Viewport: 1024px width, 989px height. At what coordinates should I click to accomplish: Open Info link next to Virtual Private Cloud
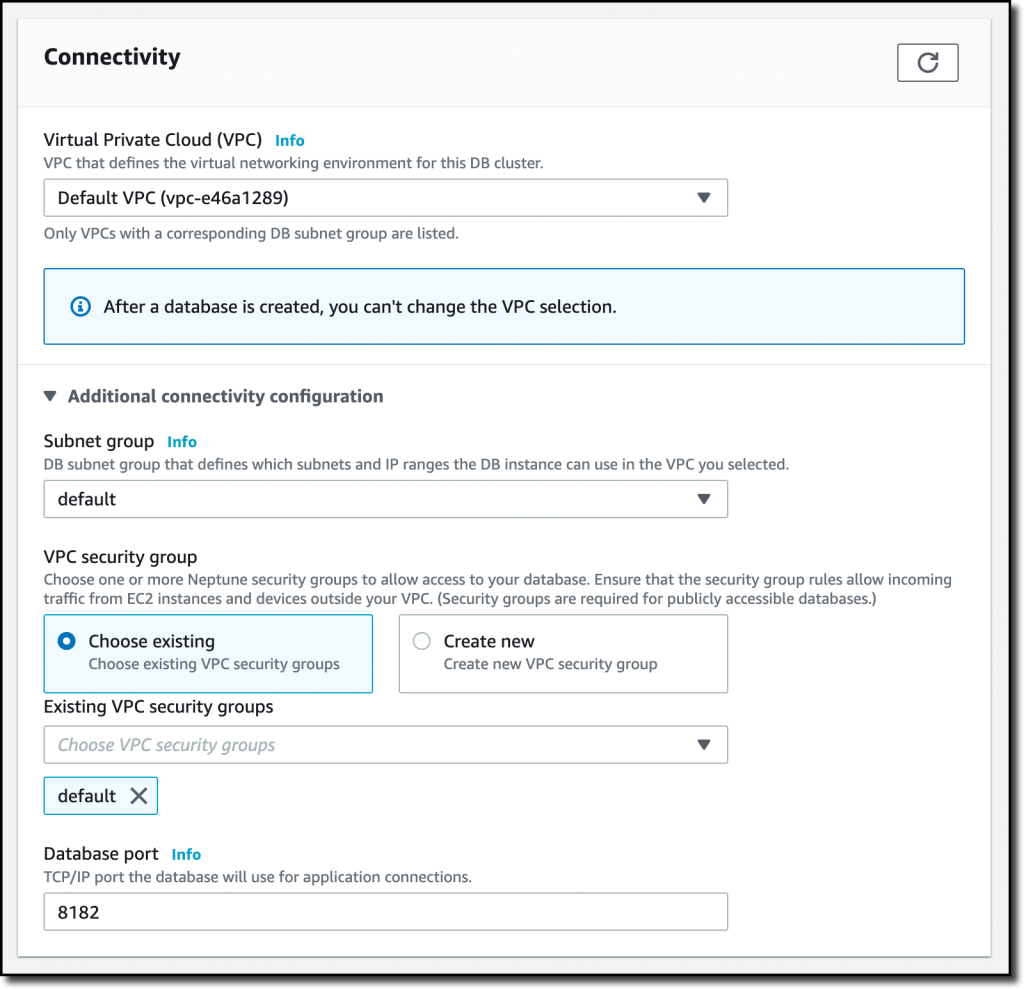[289, 140]
